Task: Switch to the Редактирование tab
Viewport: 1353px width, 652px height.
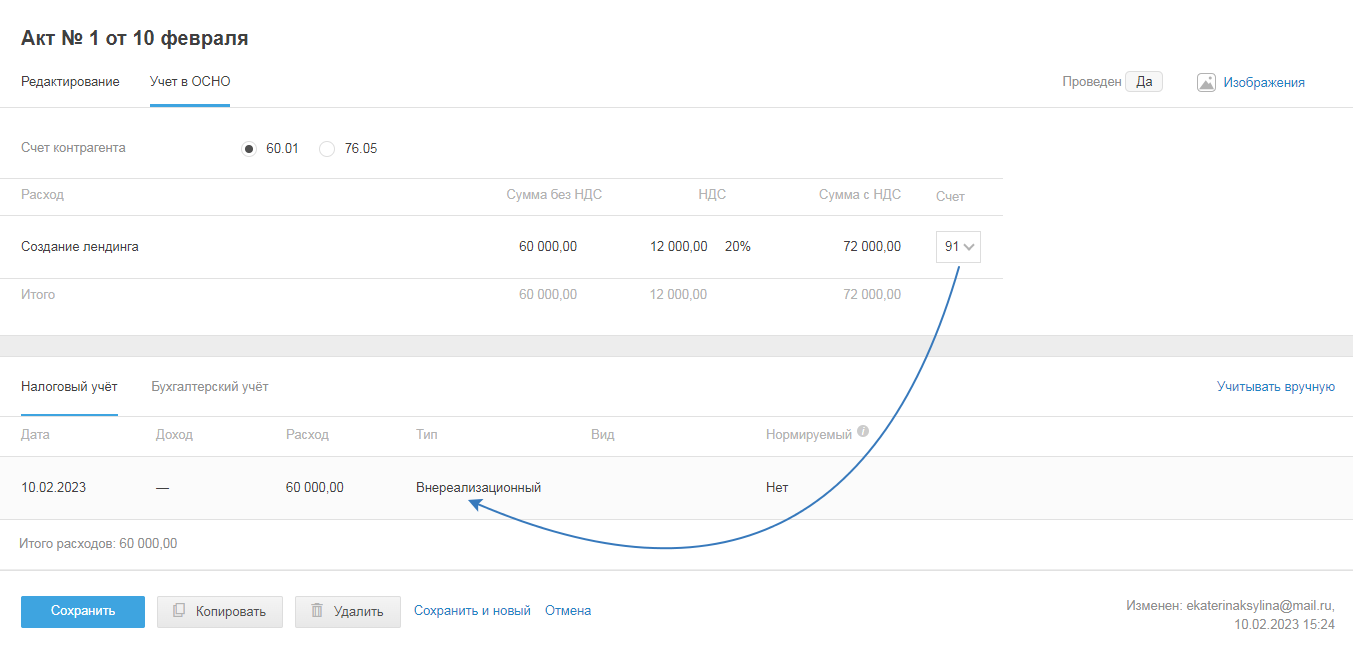Action: pos(70,82)
